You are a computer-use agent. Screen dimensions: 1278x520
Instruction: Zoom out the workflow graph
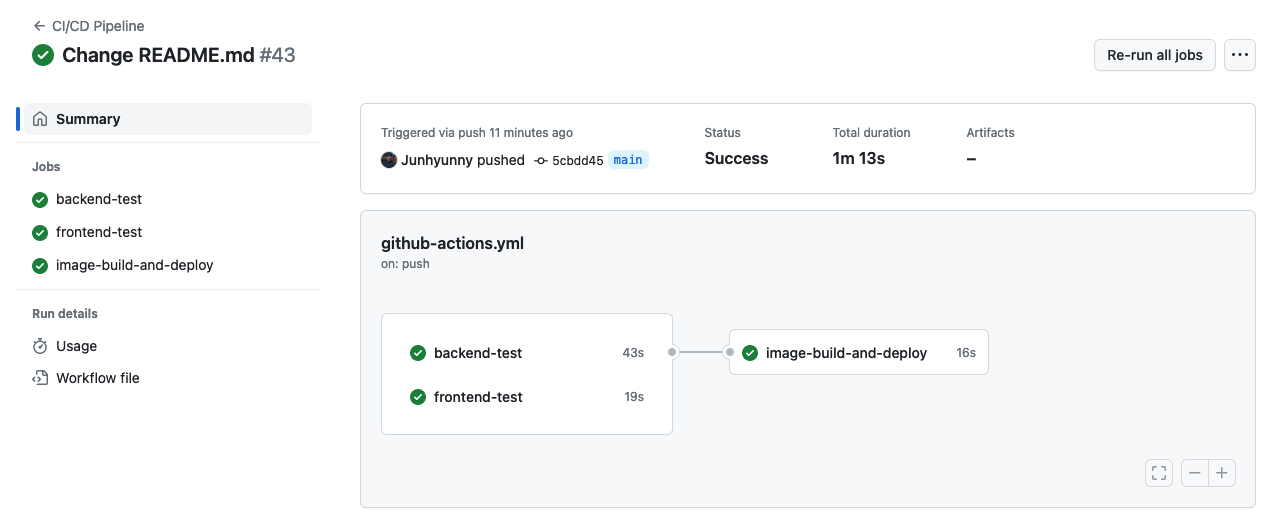coord(1195,473)
